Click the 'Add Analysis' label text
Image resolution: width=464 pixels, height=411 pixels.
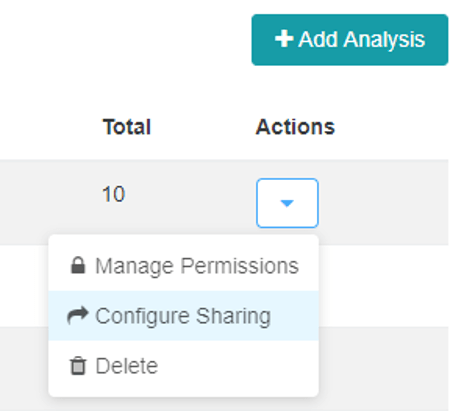[x=362, y=40]
